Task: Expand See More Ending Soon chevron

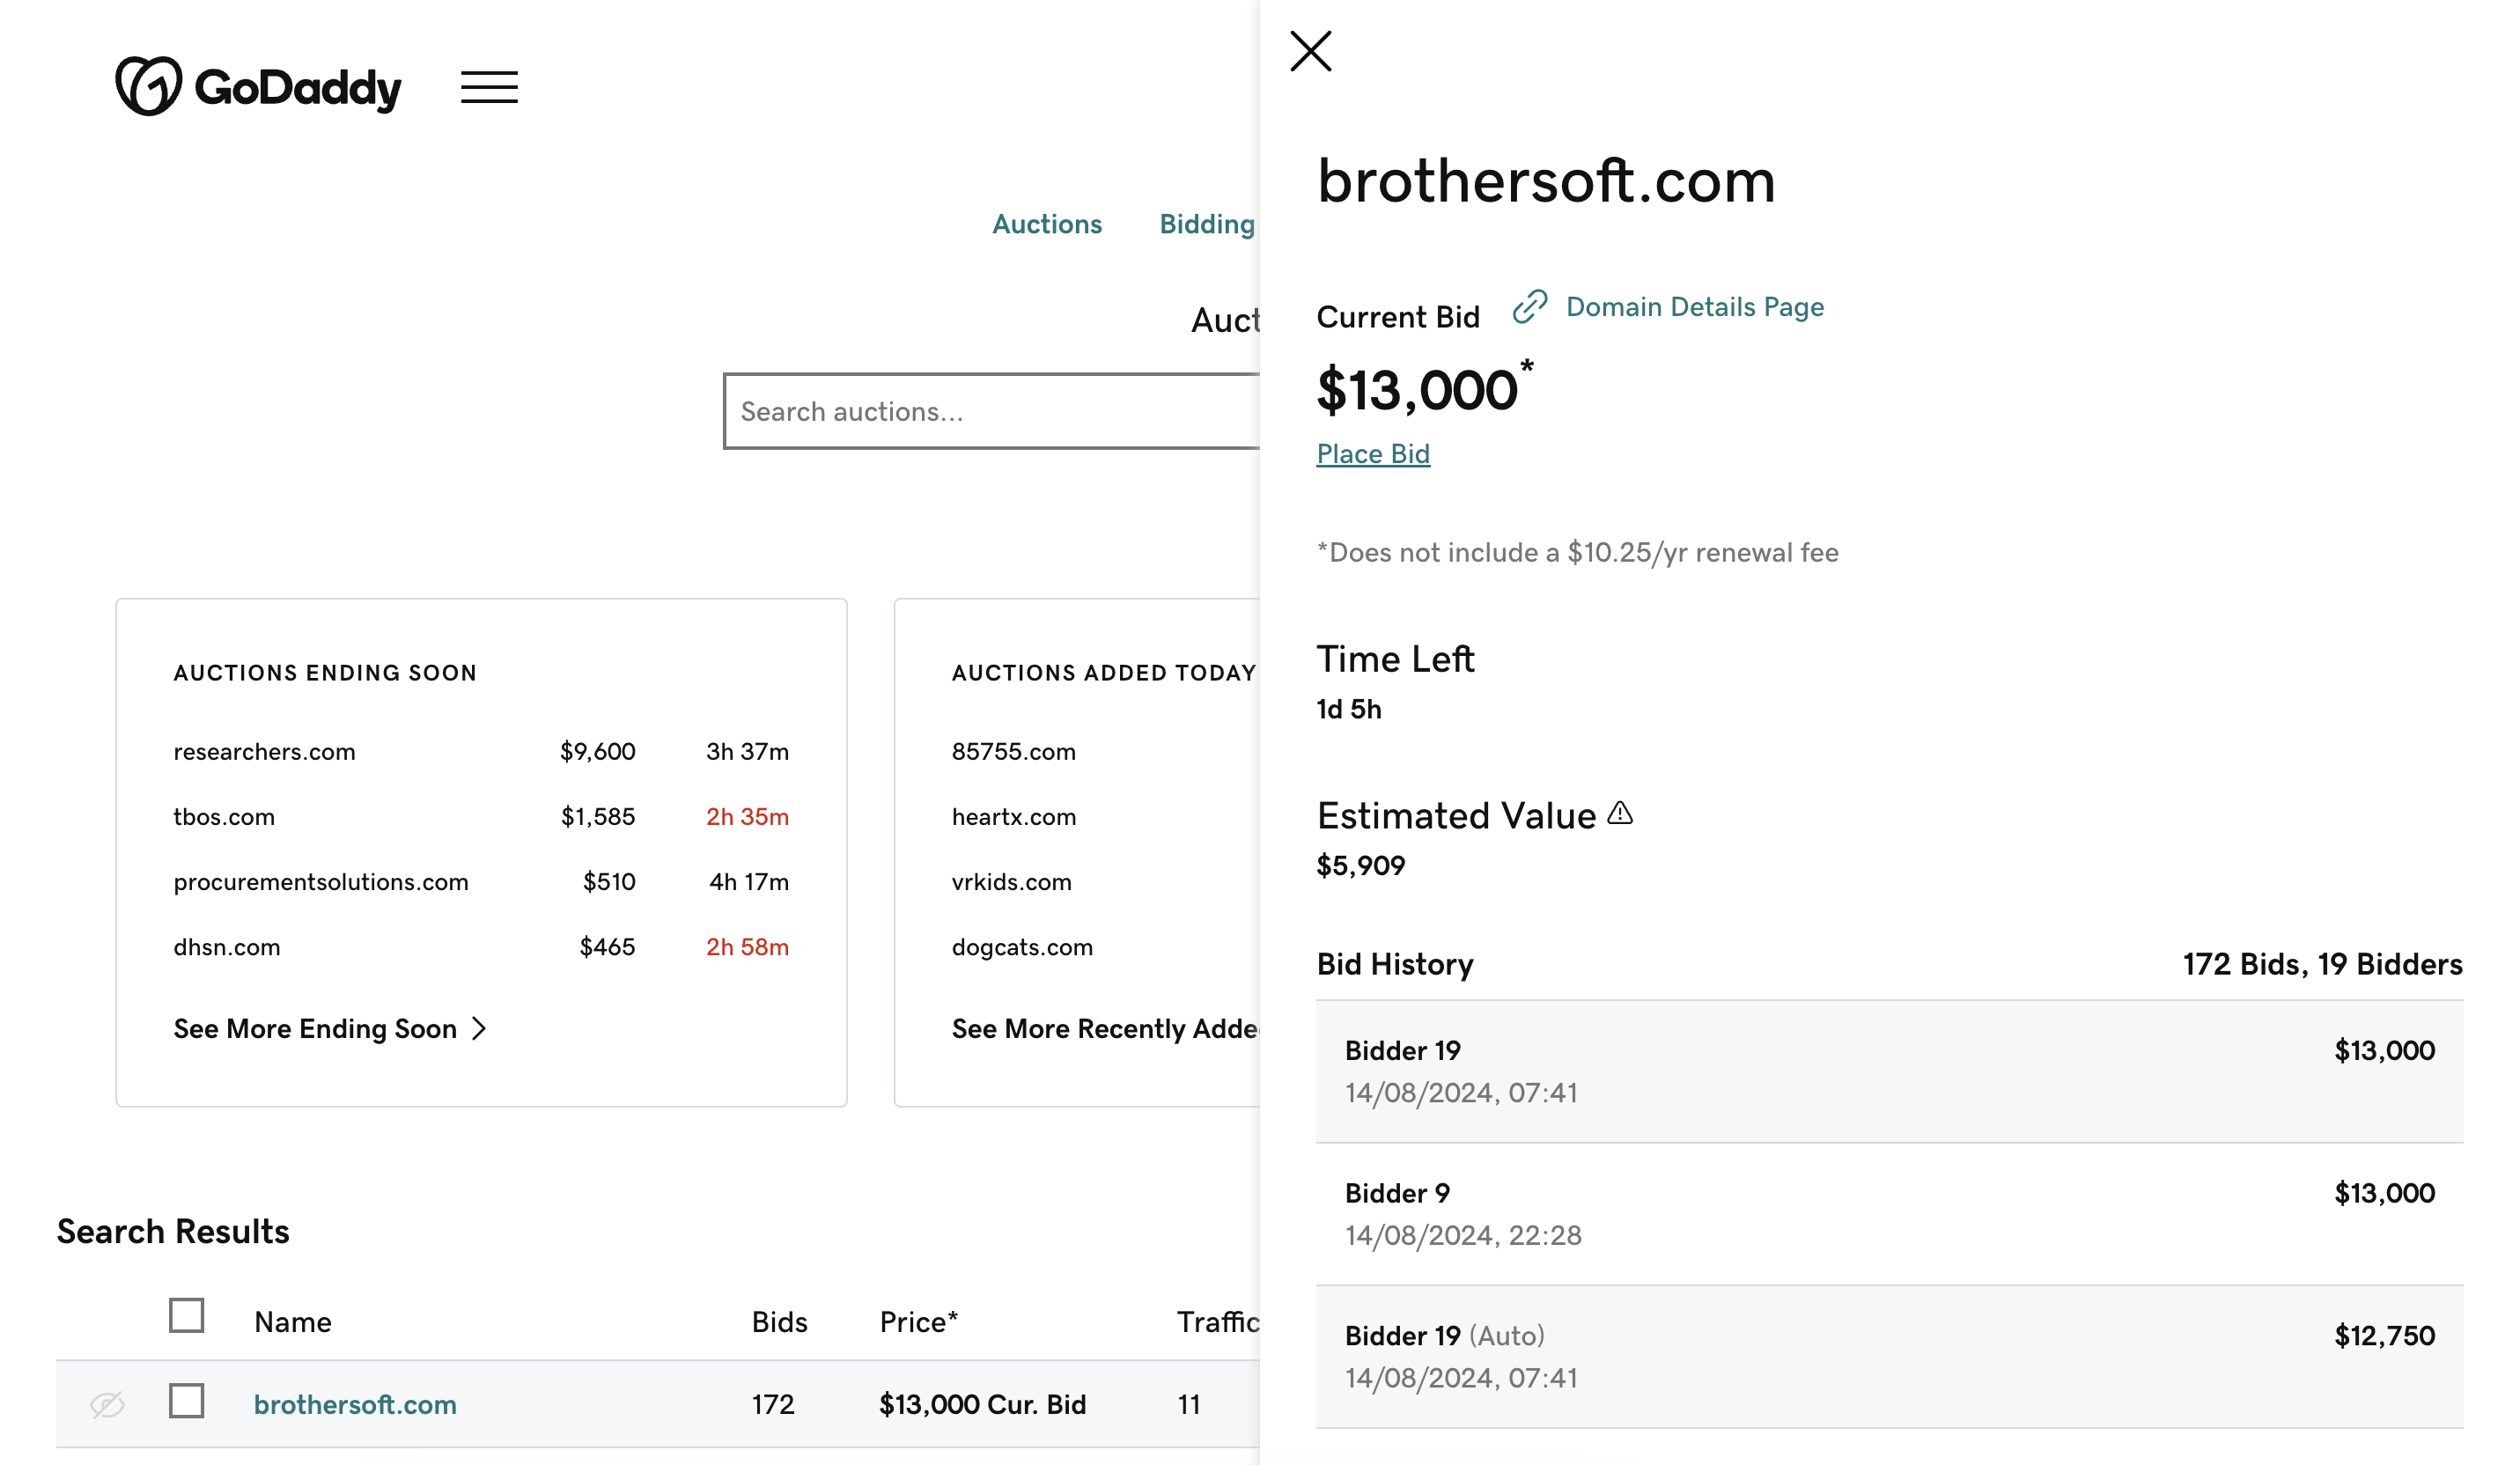Action: click(479, 1028)
